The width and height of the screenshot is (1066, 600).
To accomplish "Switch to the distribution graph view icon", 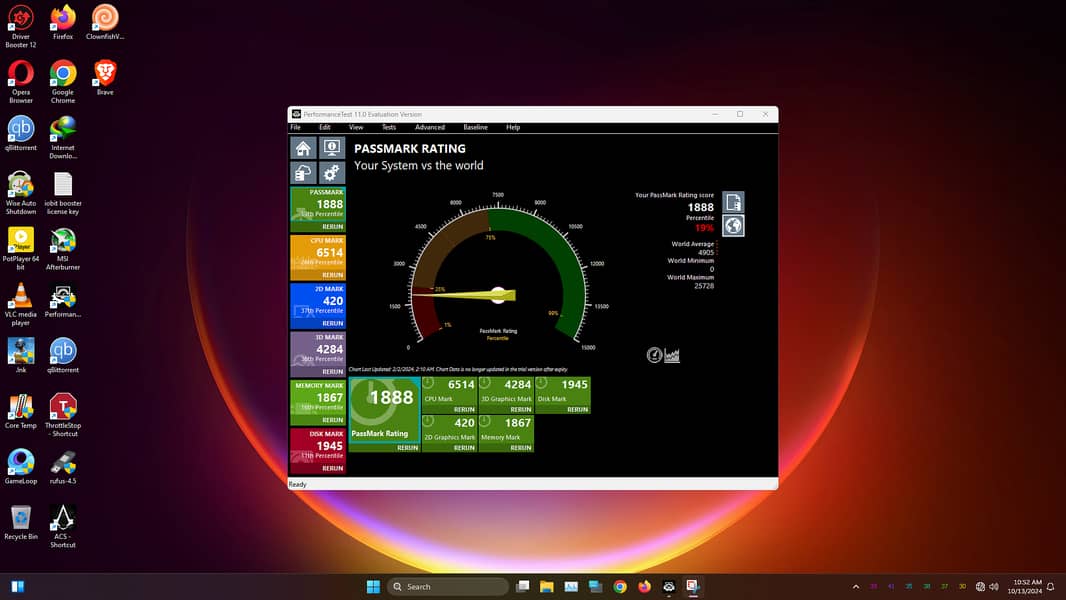I will pos(672,355).
